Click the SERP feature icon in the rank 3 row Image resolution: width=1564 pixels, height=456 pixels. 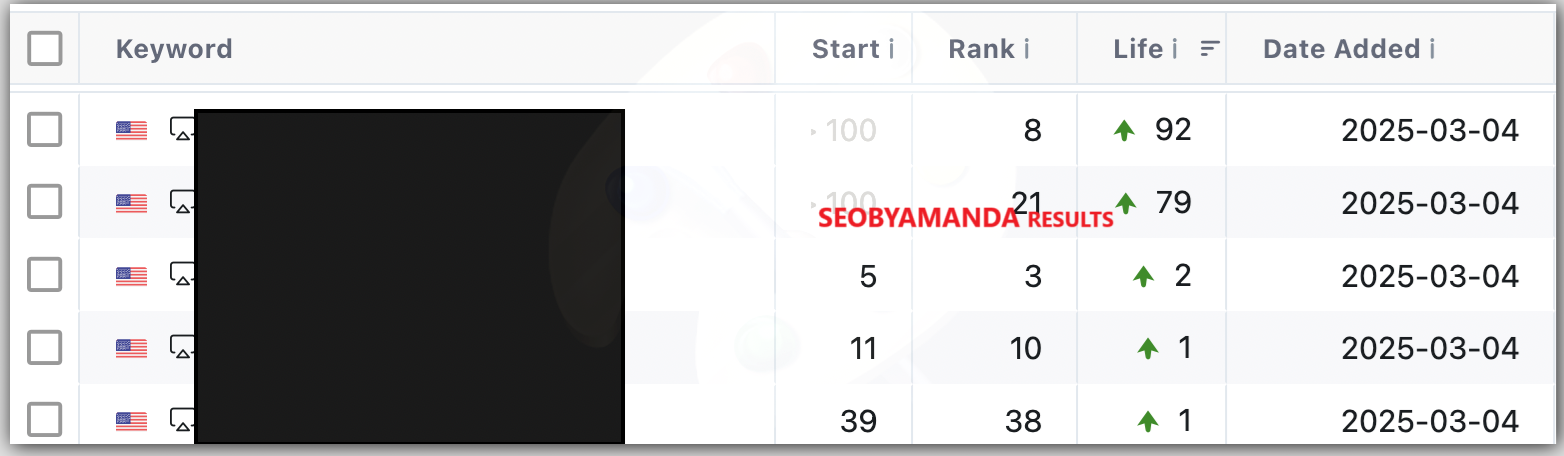point(181,274)
